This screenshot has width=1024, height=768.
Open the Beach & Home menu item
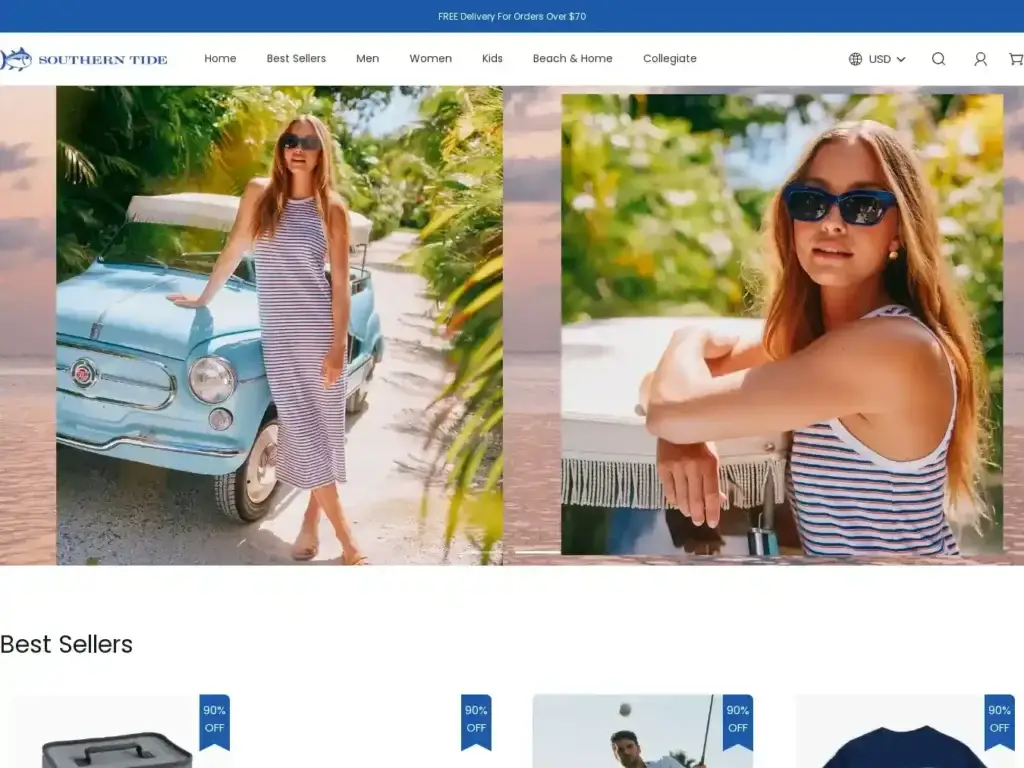pyautogui.click(x=572, y=59)
